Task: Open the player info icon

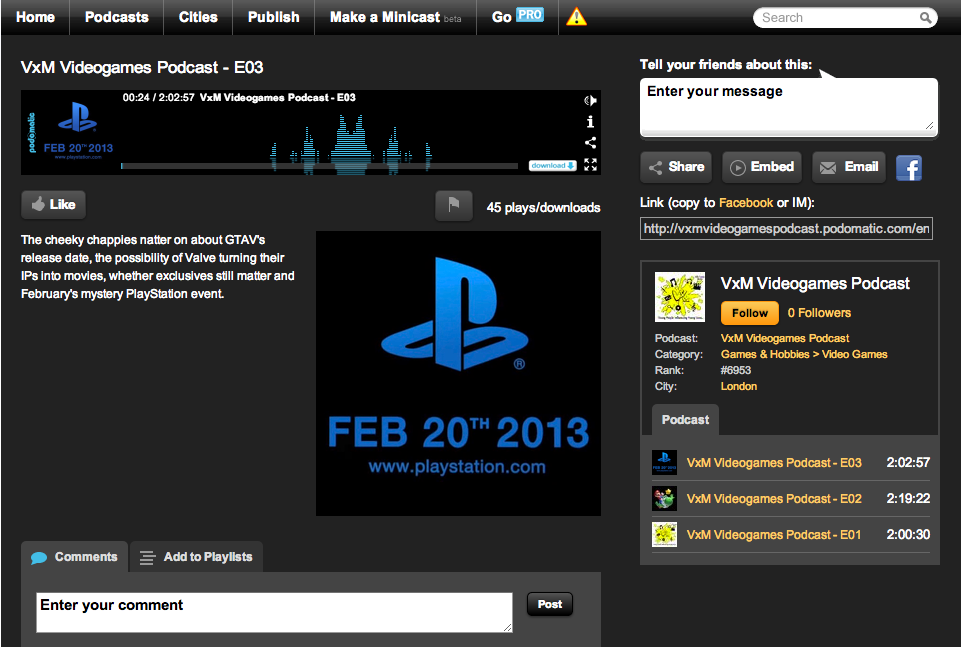Action: (x=591, y=122)
